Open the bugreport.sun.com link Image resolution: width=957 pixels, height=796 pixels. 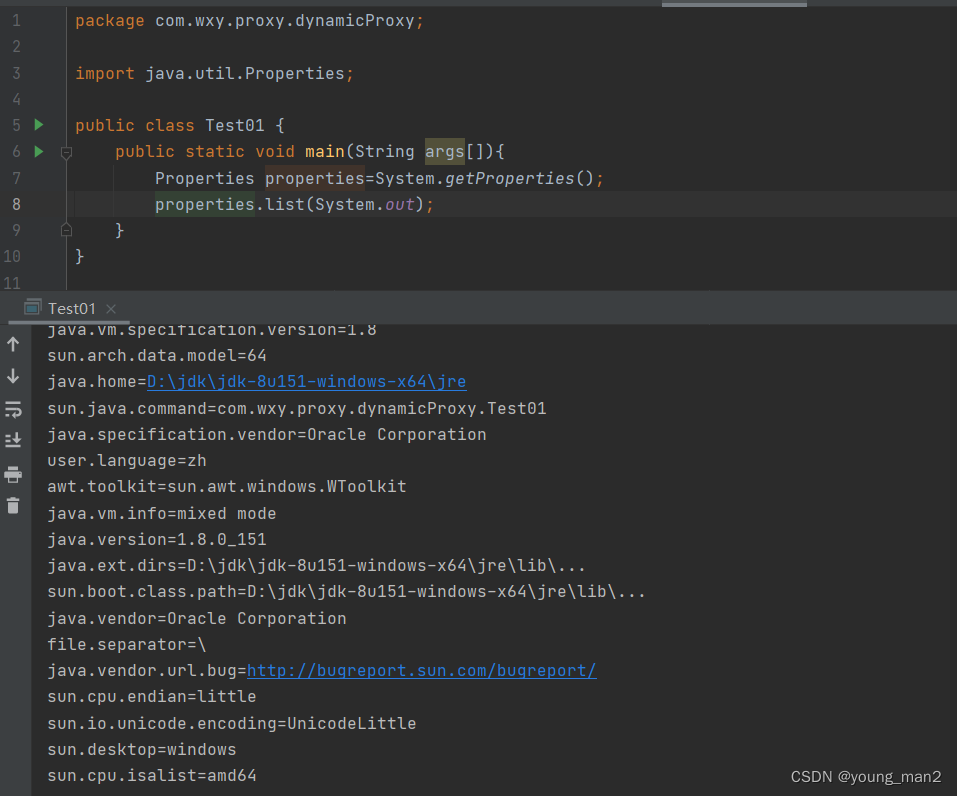pos(421,670)
